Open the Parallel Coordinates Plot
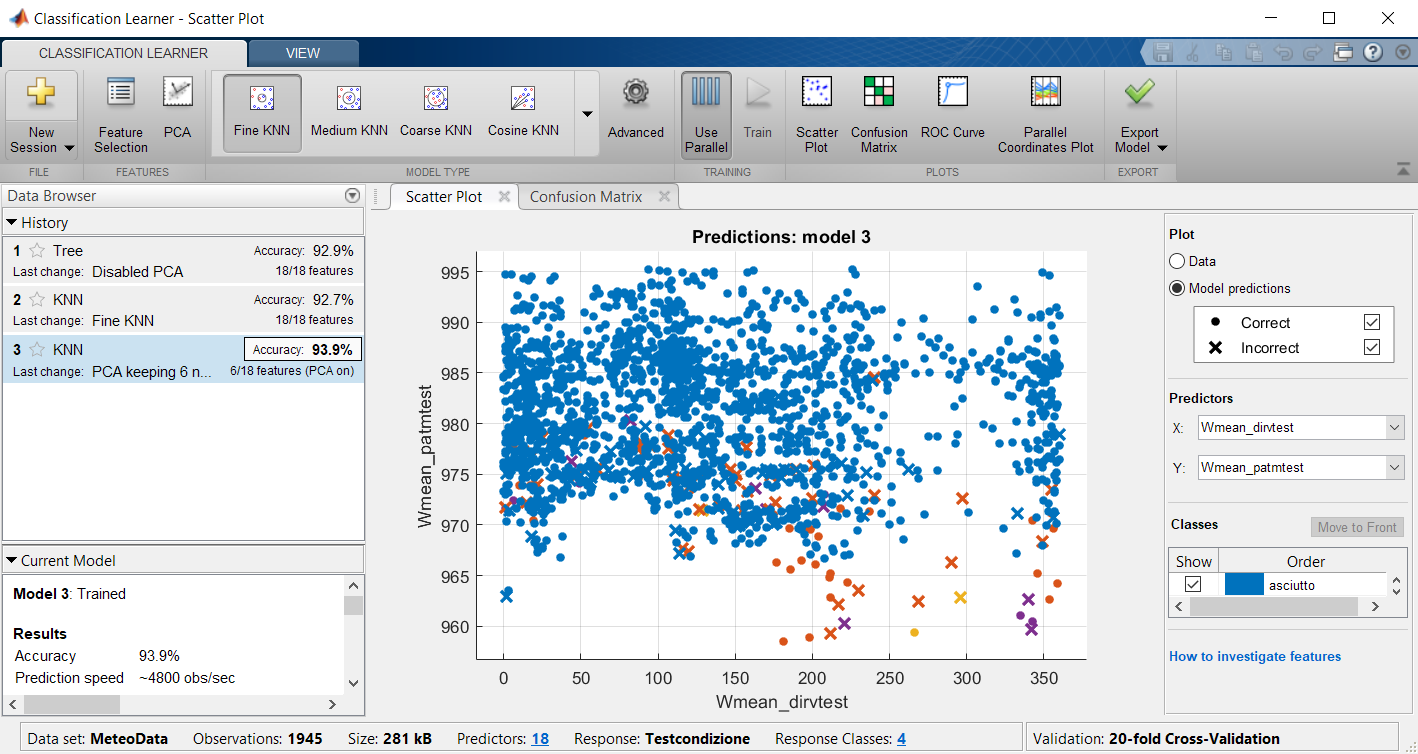 (1045, 113)
